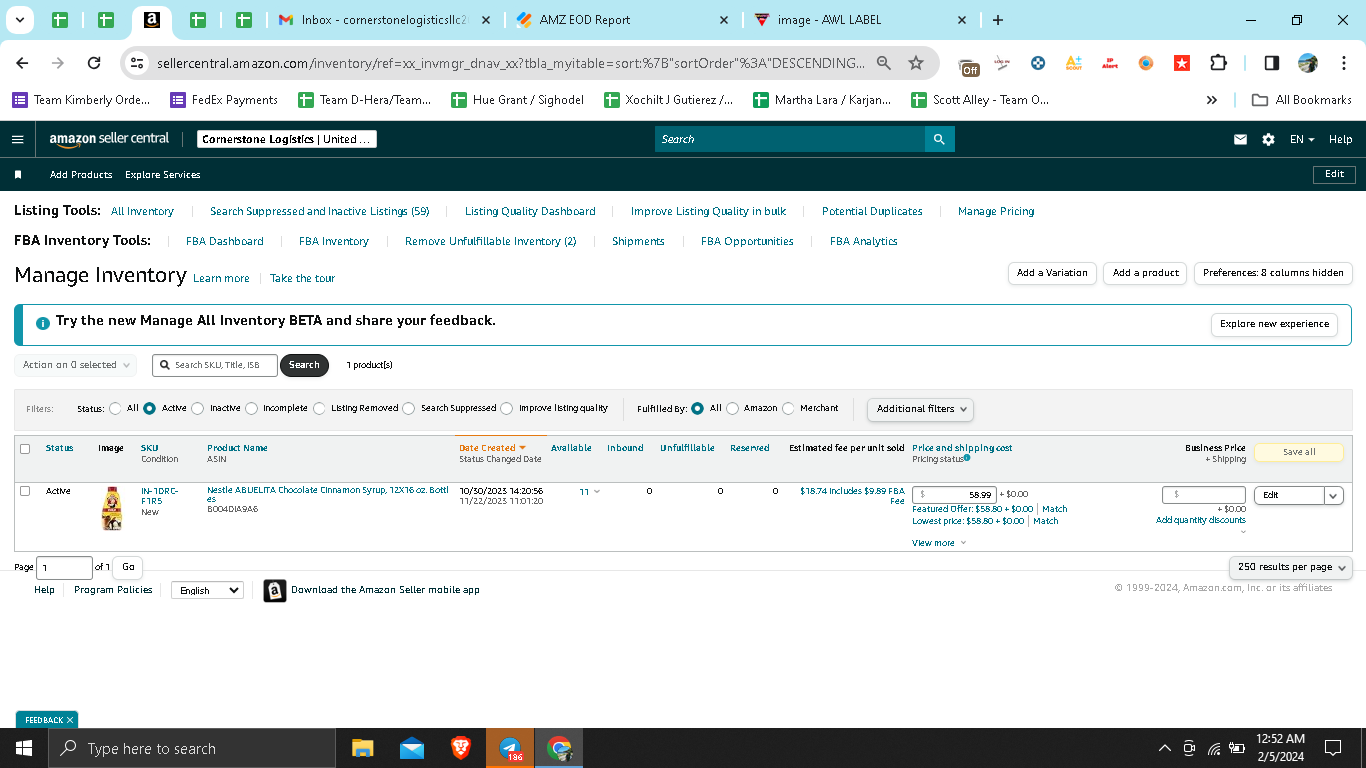Open the footer English language selector
This screenshot has height=768, width=1366.
tap(207, 590)
